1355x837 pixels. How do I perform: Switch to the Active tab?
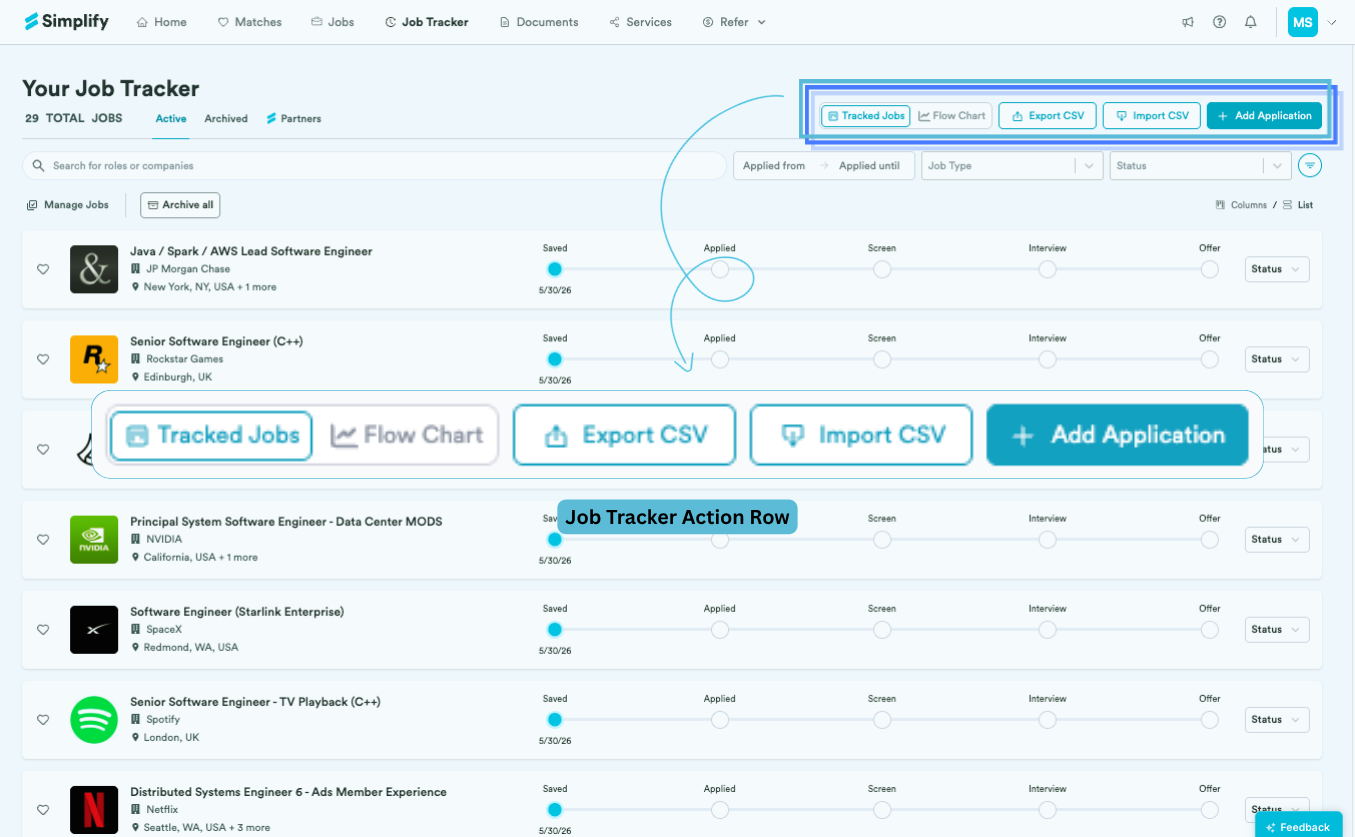(x=171, y=118)
